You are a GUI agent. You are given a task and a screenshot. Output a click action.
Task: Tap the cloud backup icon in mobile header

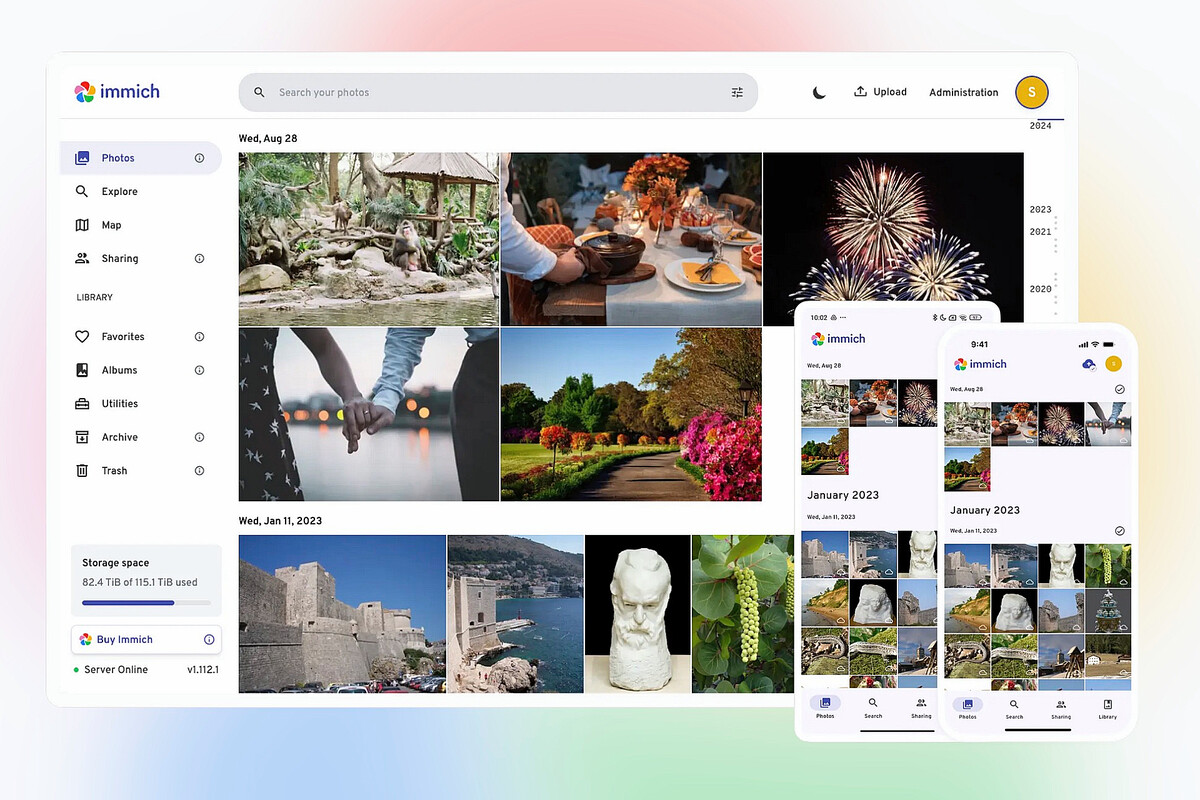coord(1089,364)
